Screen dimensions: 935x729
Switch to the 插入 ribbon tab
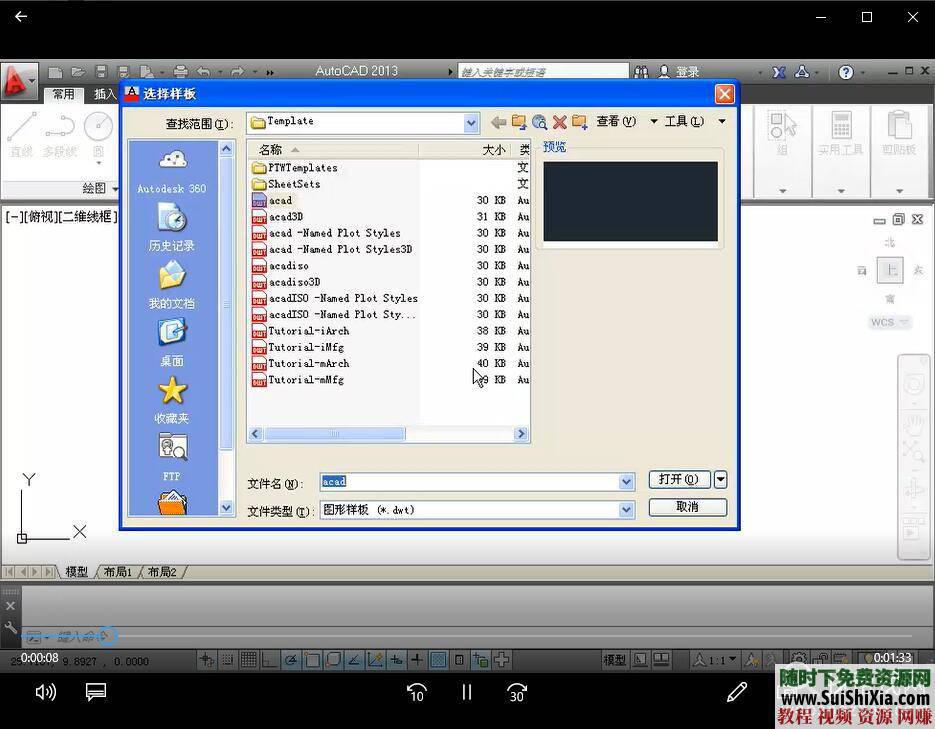[x=105, y=93]
